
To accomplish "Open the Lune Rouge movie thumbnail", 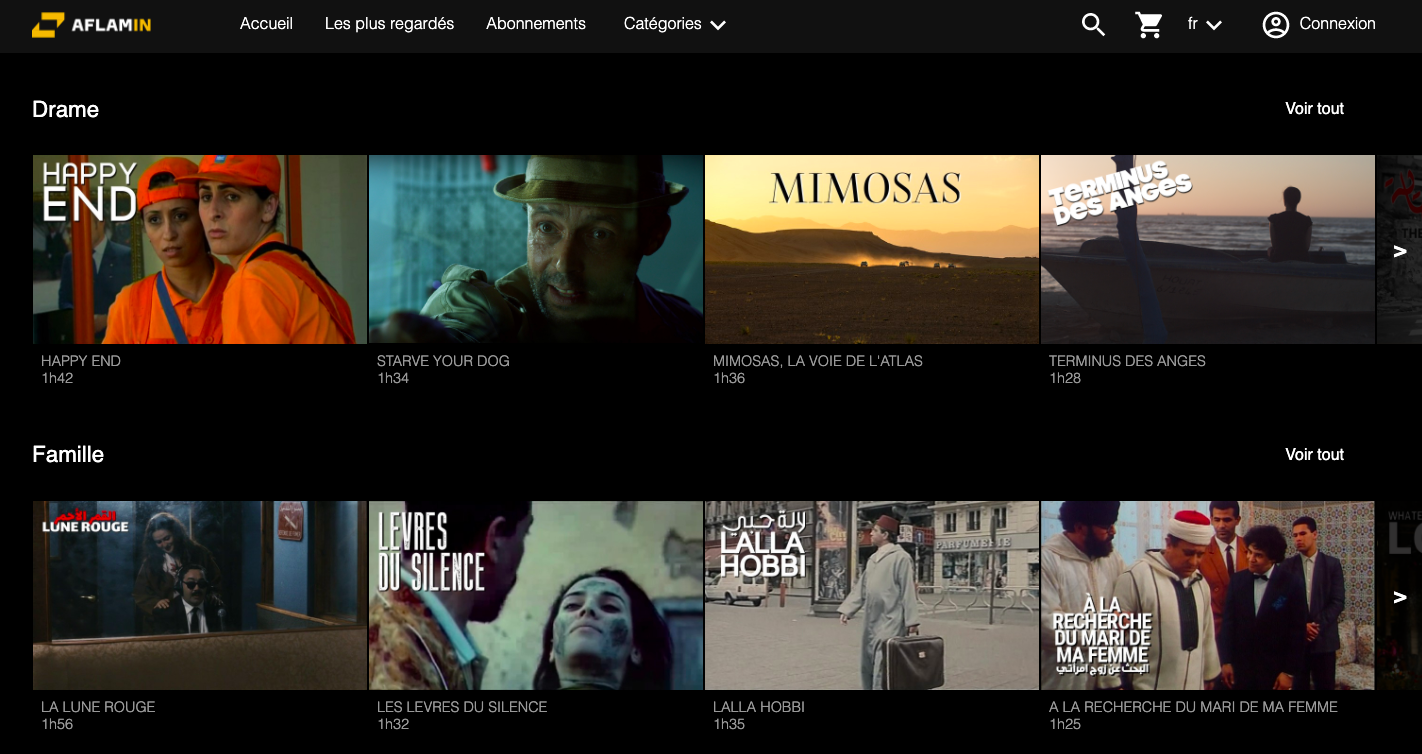I will [200, 595].
